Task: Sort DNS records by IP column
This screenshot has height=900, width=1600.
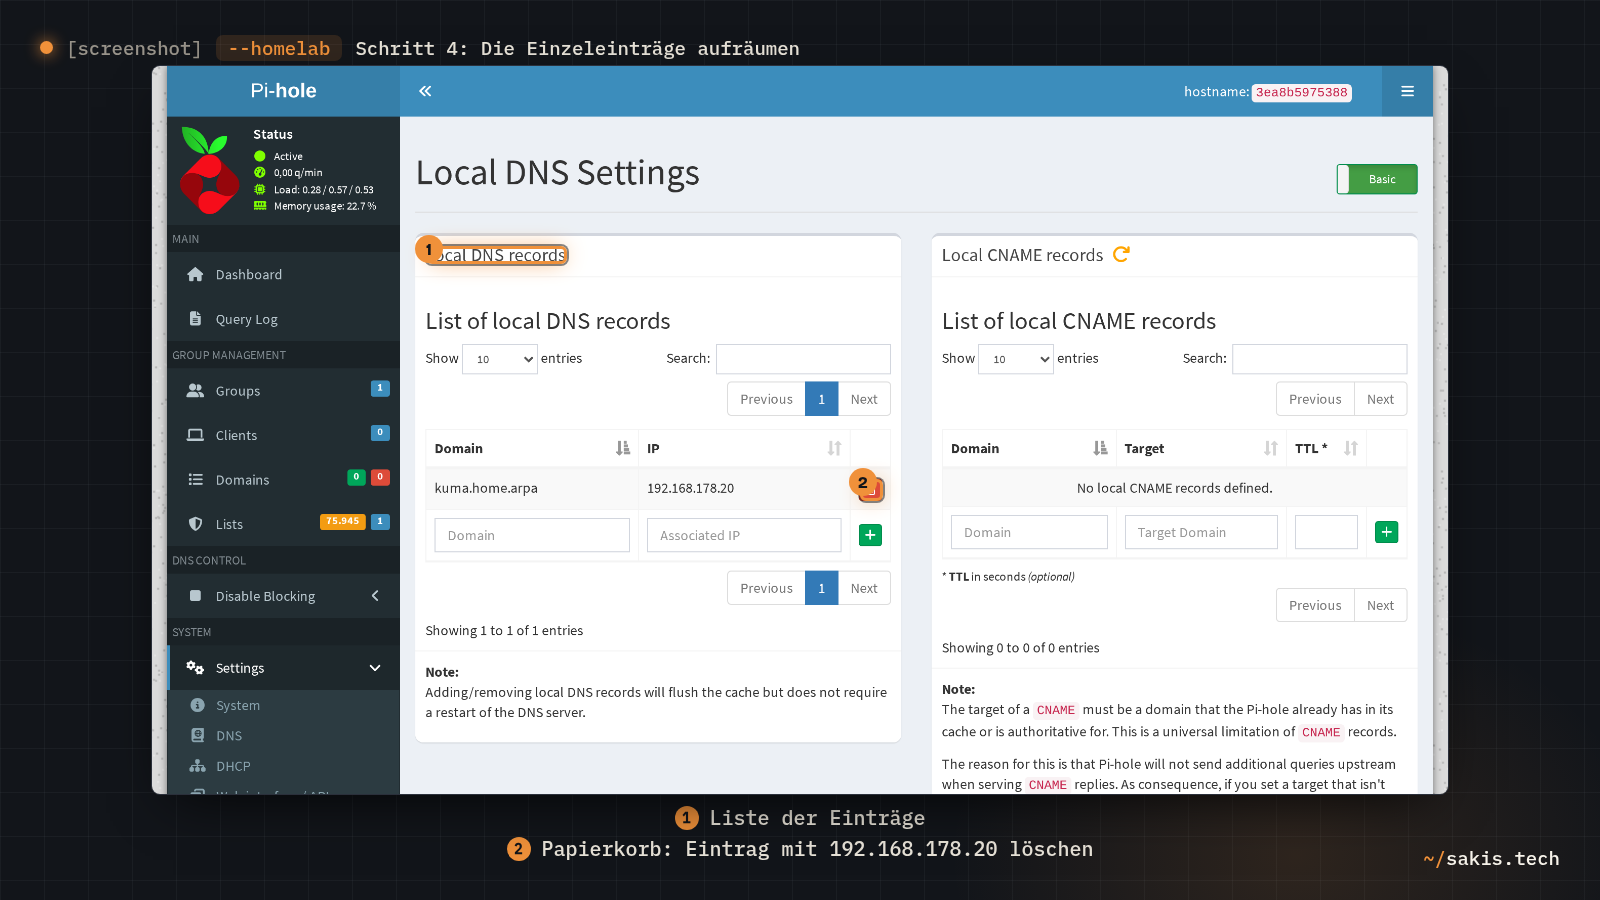Action: click(744, 448)
